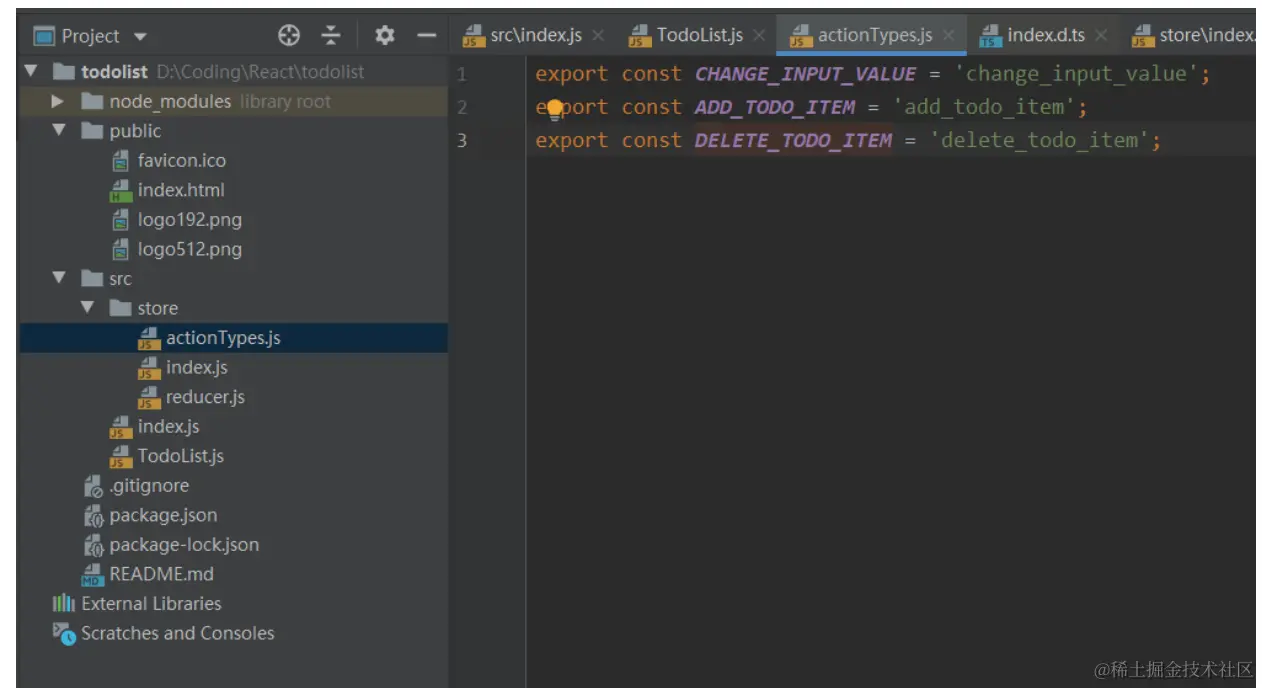This screenshot has width=1262, height=688.
Task: Click the favicon.ico file icon
Action: coord(121,160)
